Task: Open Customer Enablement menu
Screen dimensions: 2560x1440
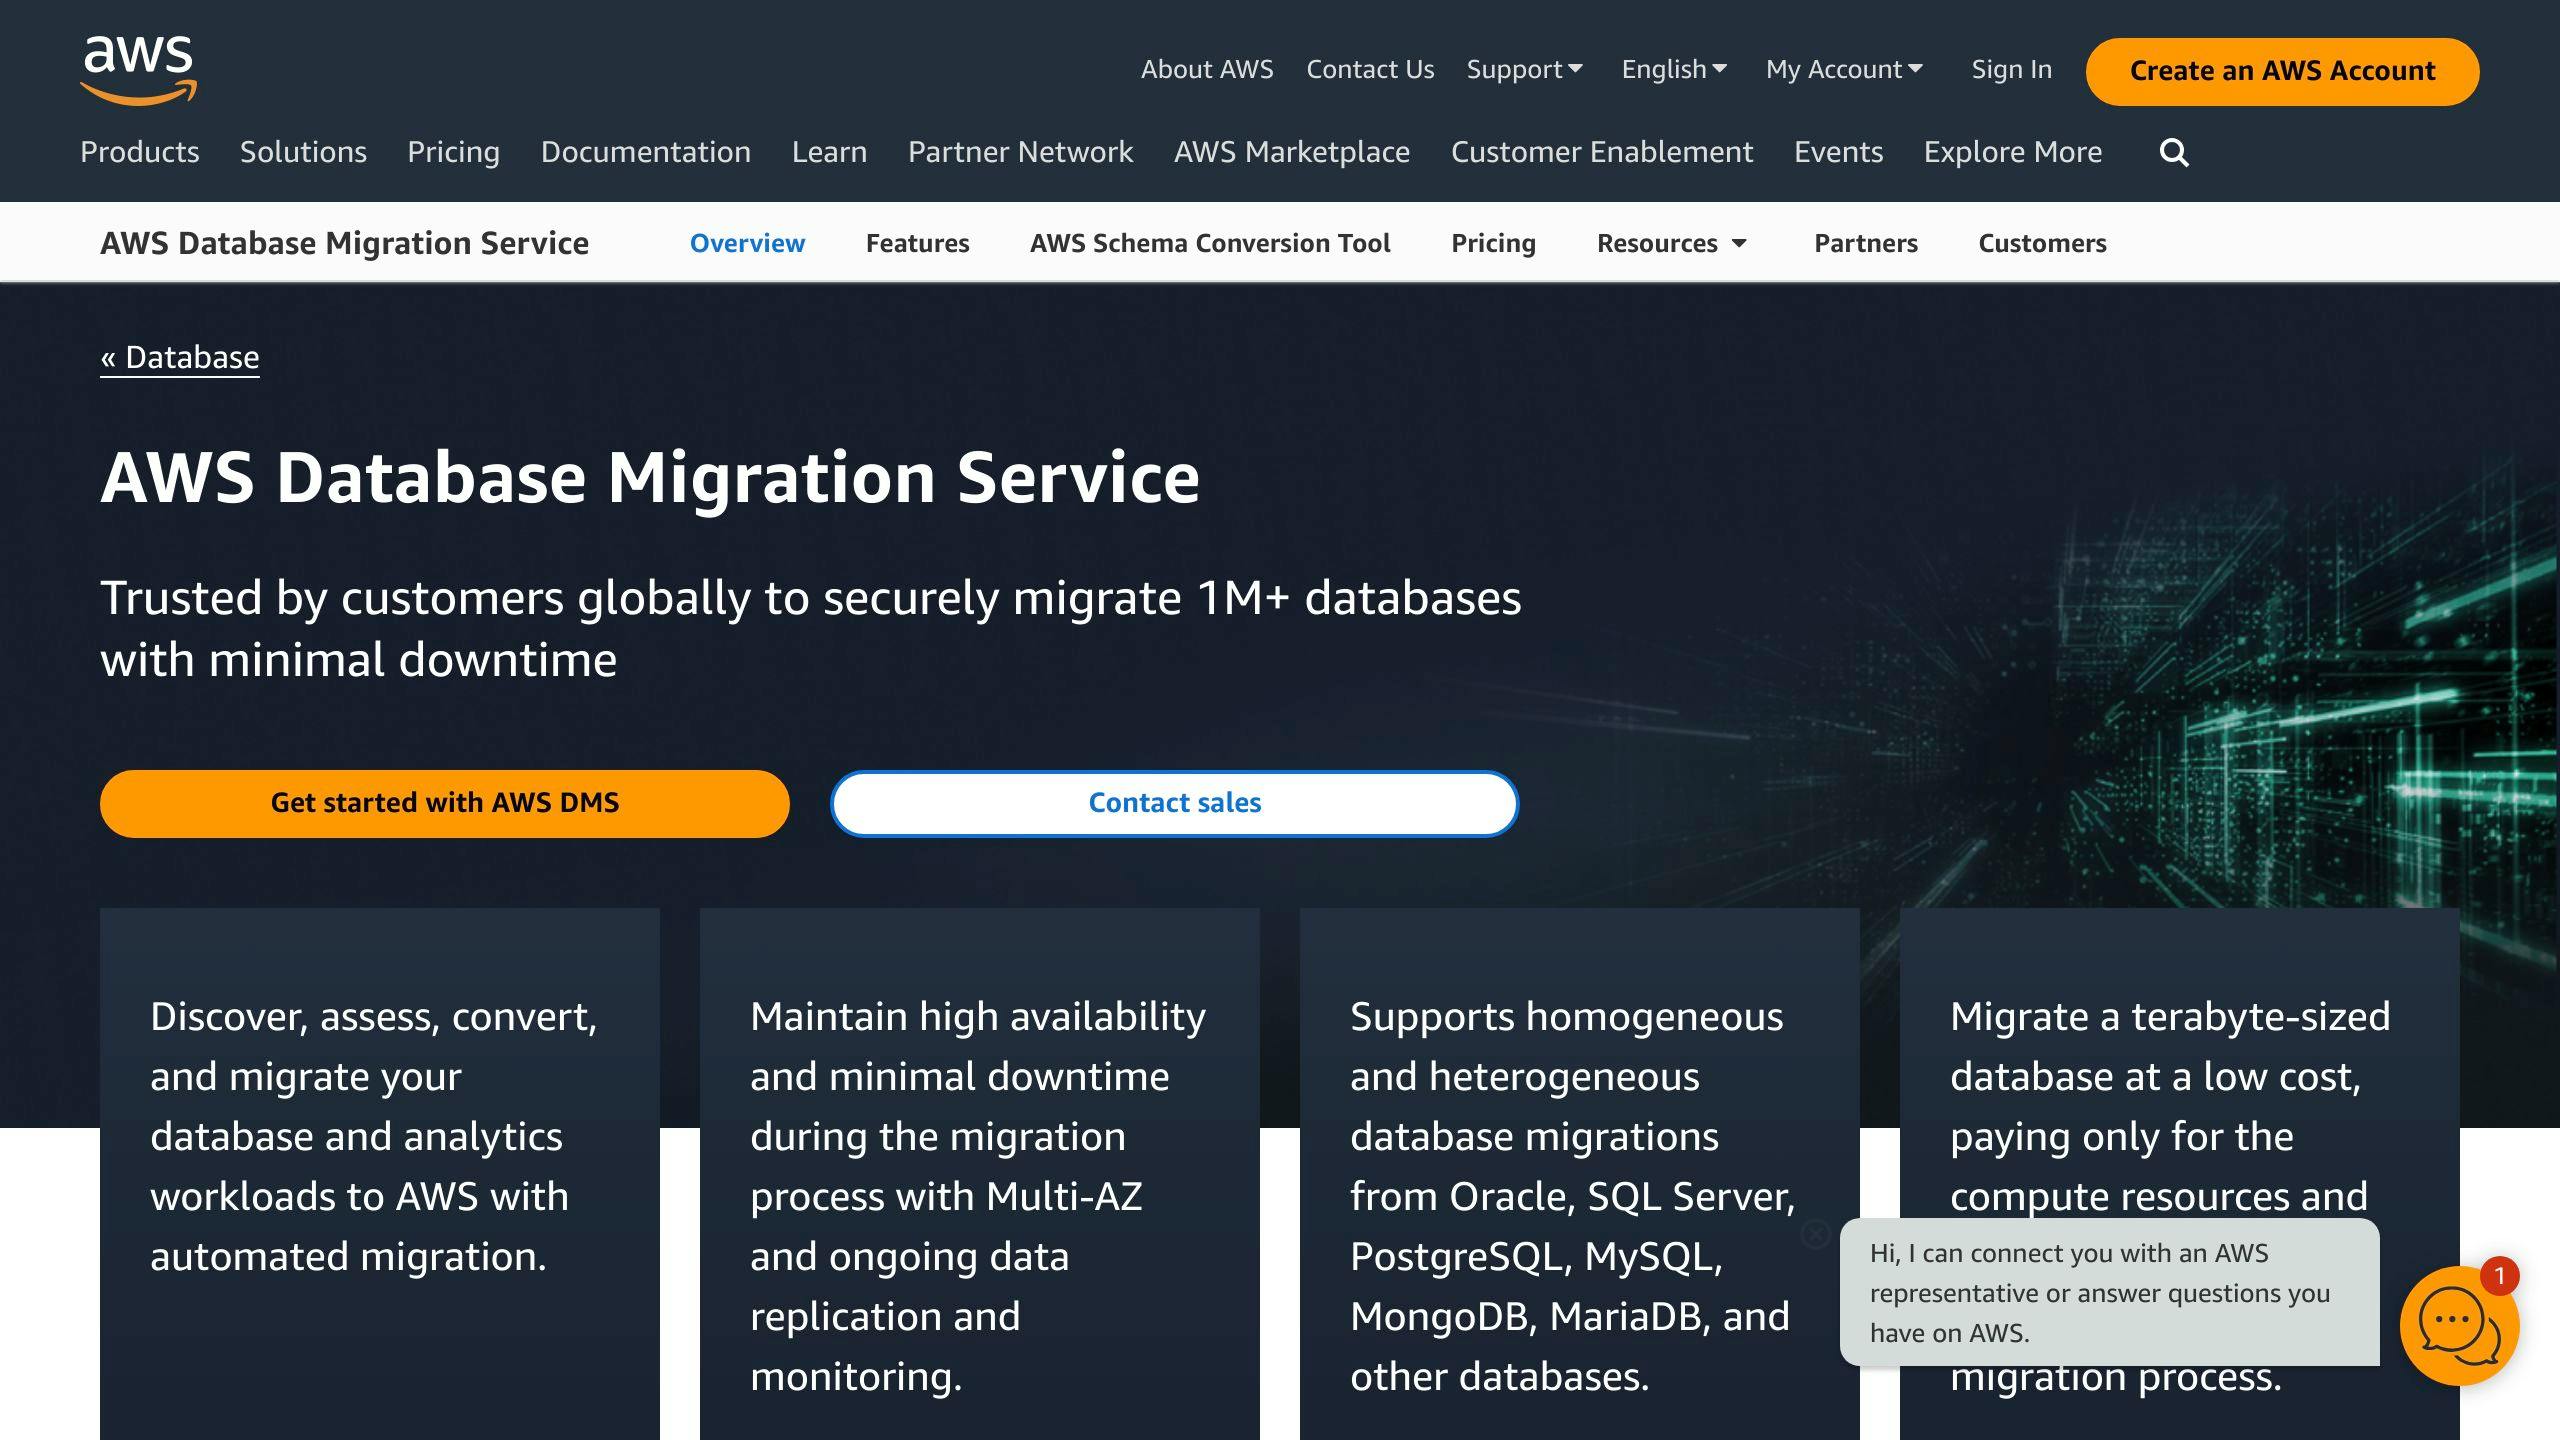Action: point(1601,152)
